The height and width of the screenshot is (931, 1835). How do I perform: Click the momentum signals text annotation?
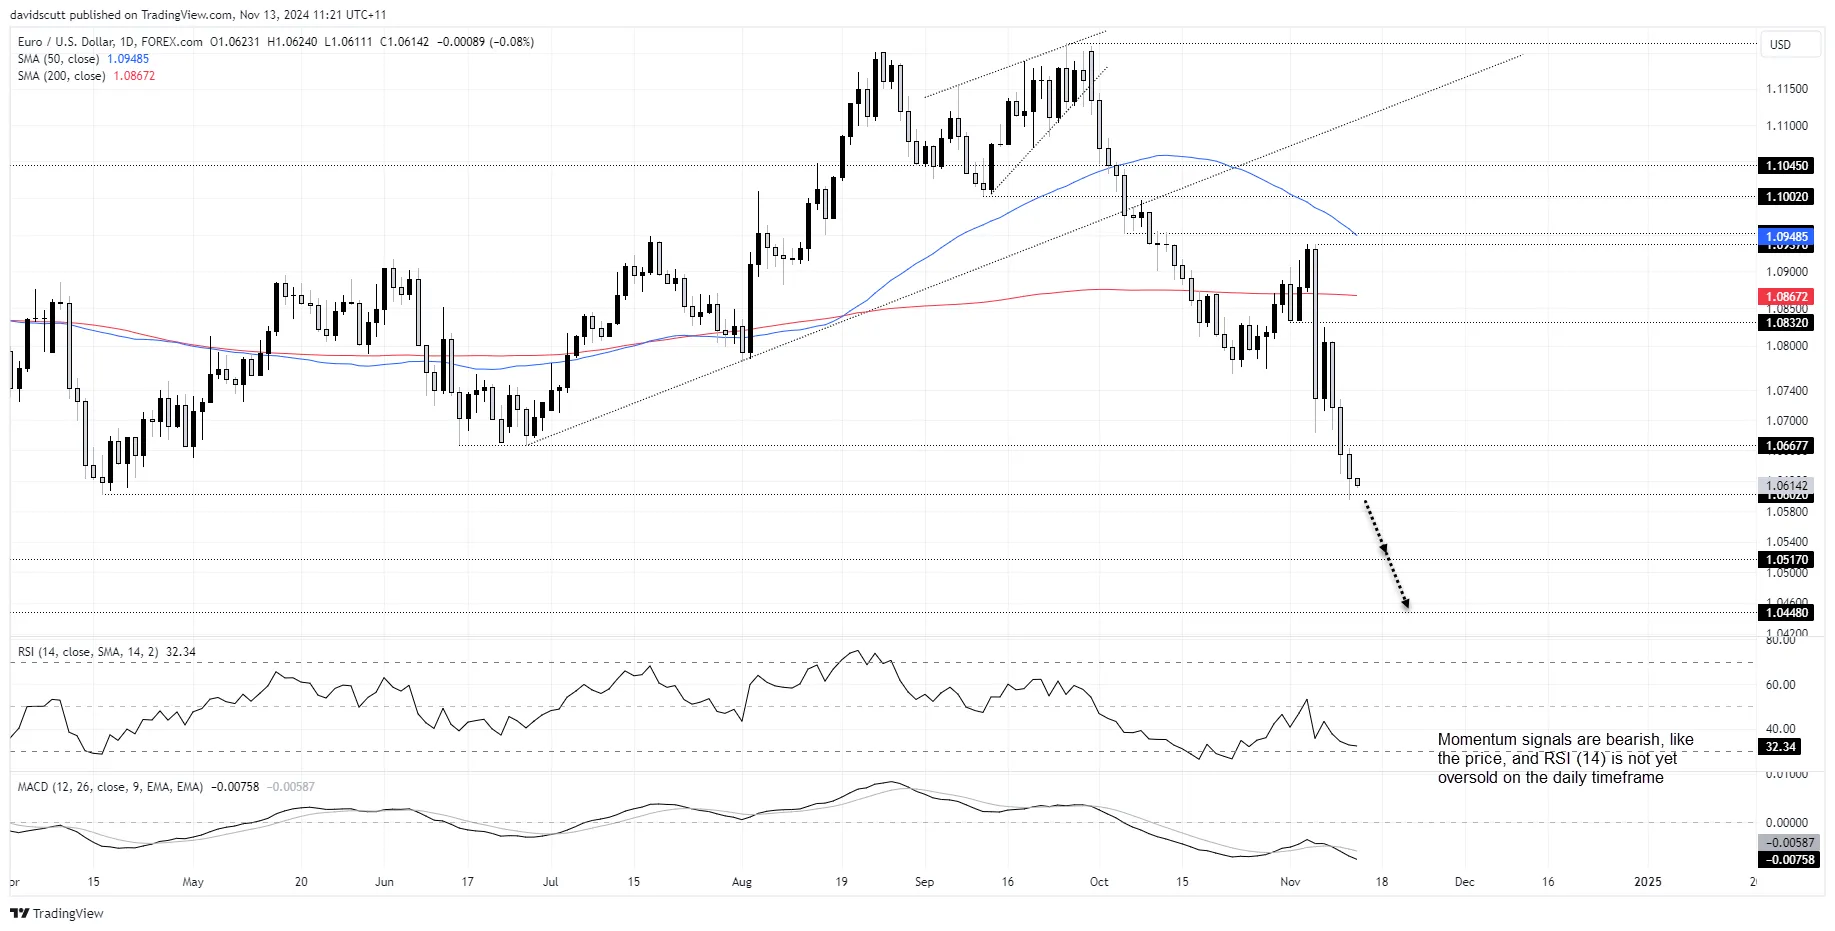click(1565, 759)
